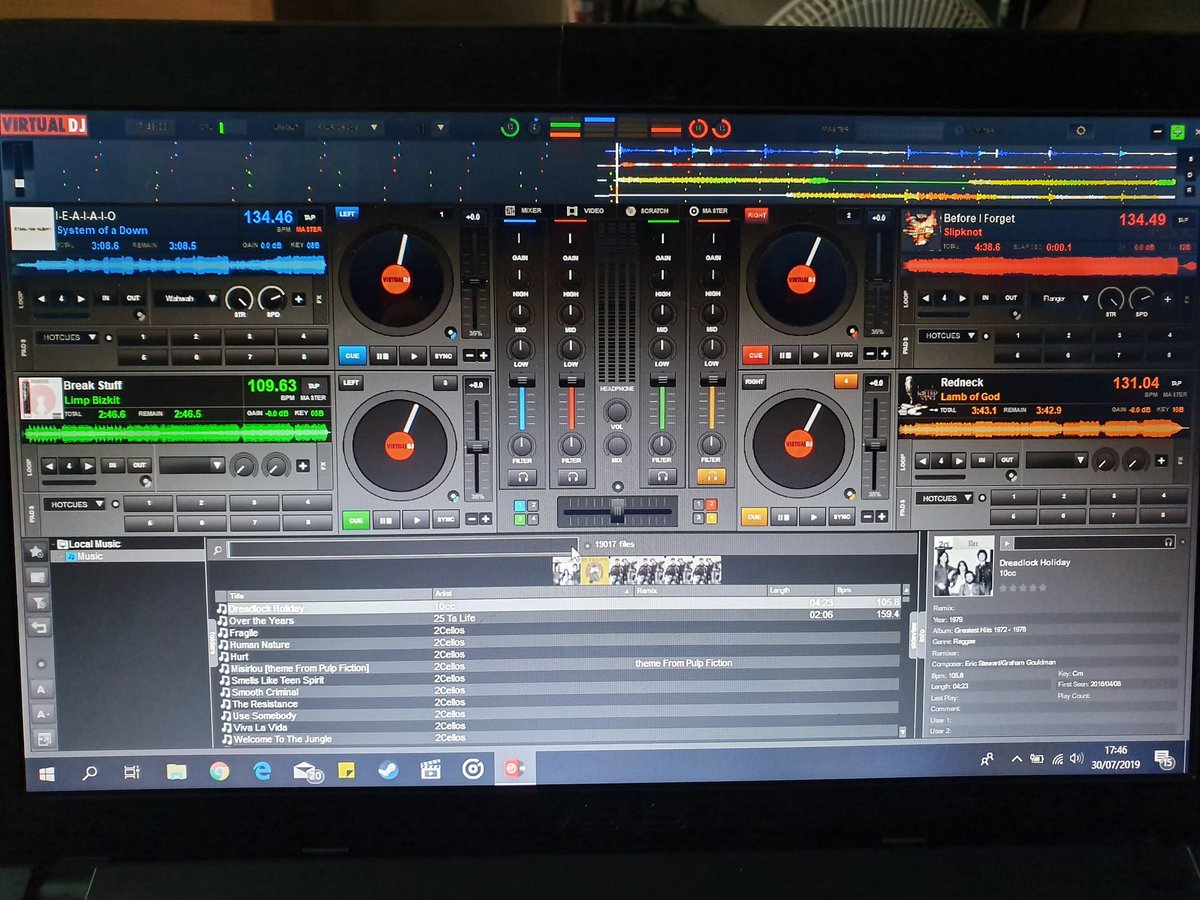Screen dimensions: 1200x900
Task: Toggle headphone cue on green mixer channel
Action: point(661,478)
